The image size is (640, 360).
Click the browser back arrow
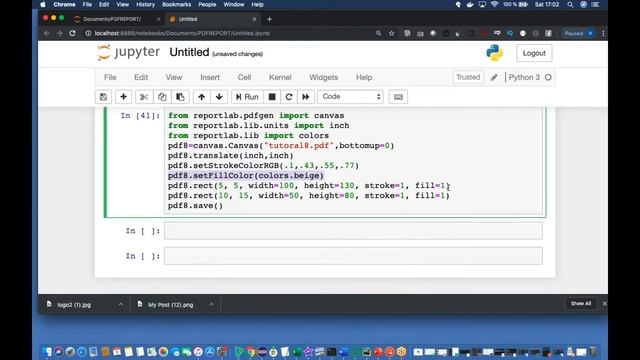47,33
